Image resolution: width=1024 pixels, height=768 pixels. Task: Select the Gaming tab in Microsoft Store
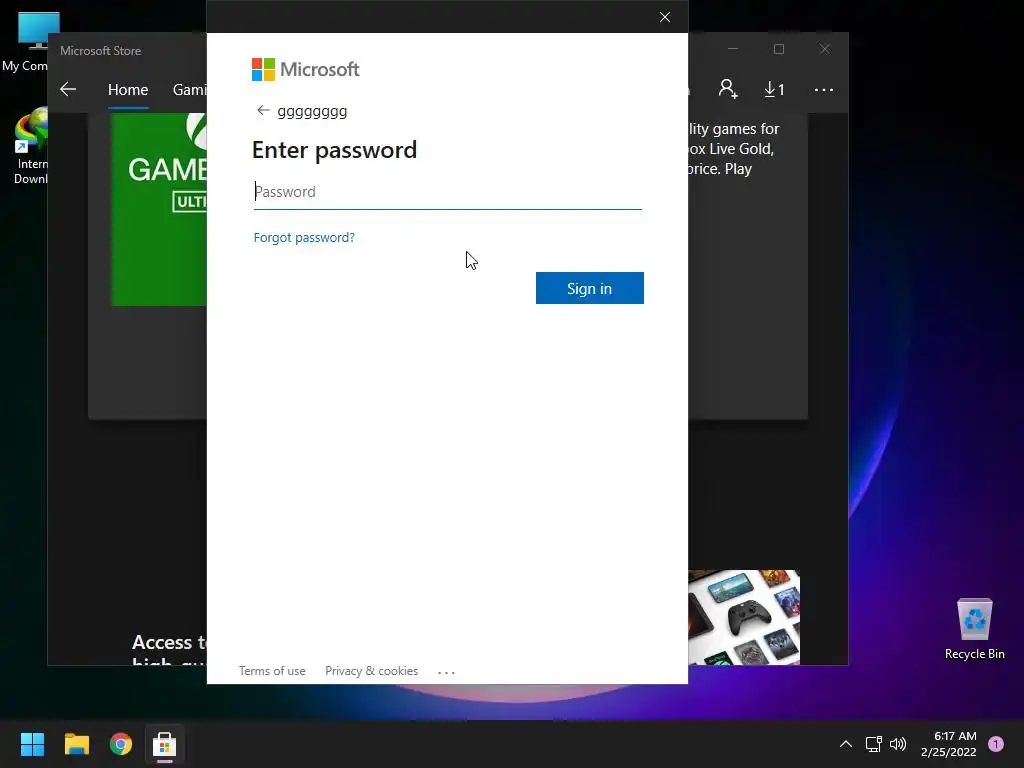point(189,89)
